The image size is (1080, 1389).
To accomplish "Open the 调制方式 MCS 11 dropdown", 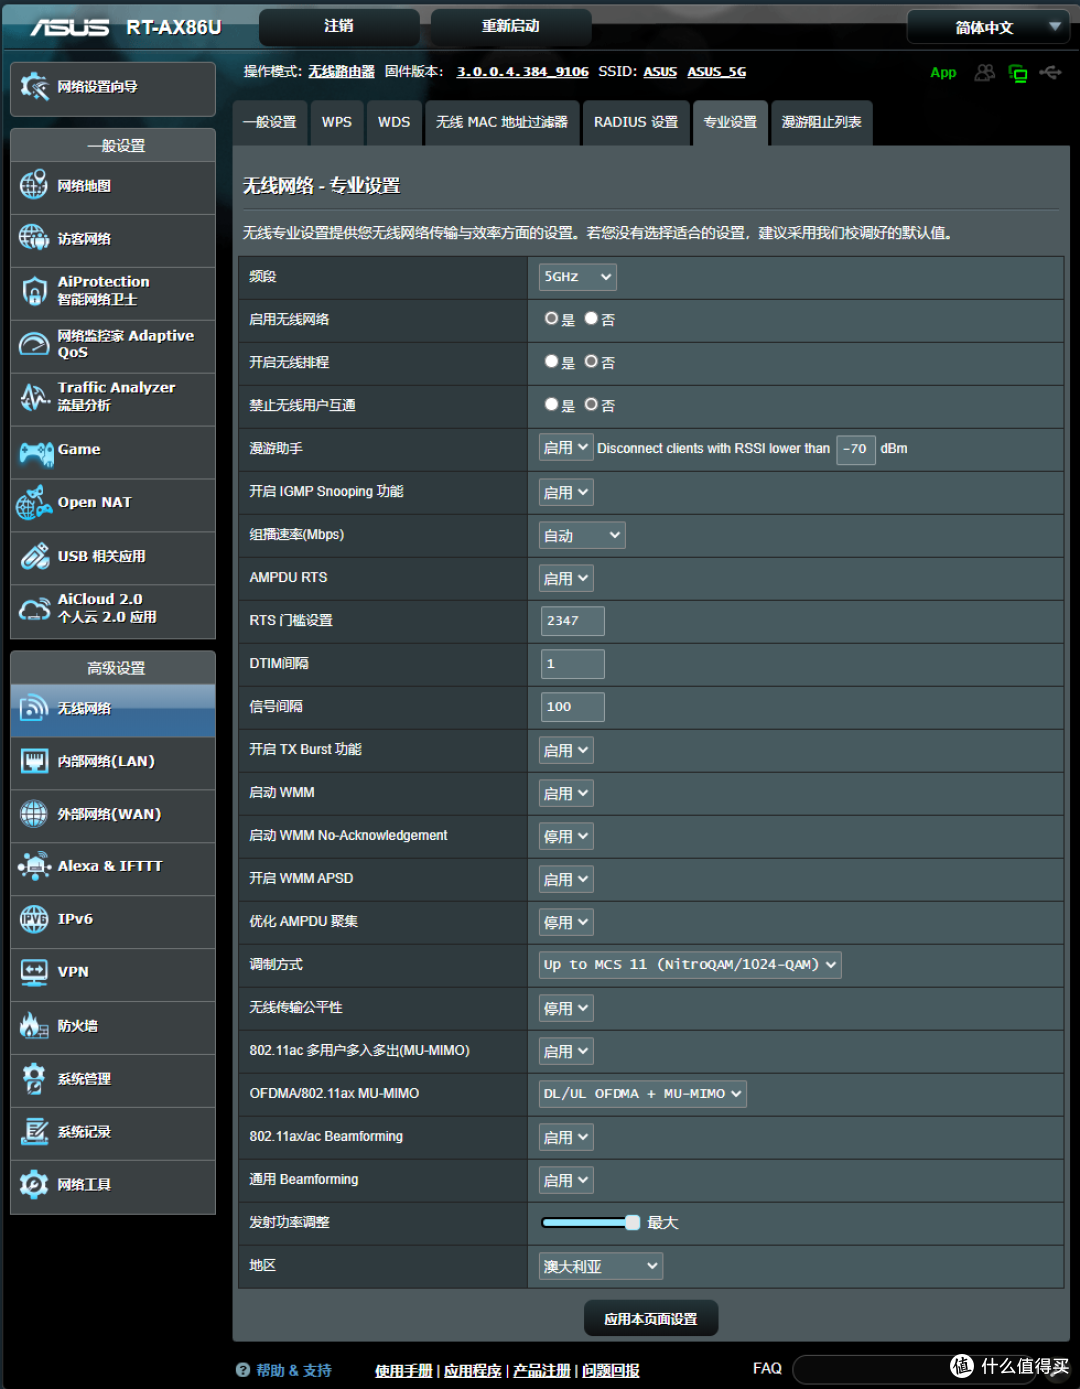I will click(690, 965).
